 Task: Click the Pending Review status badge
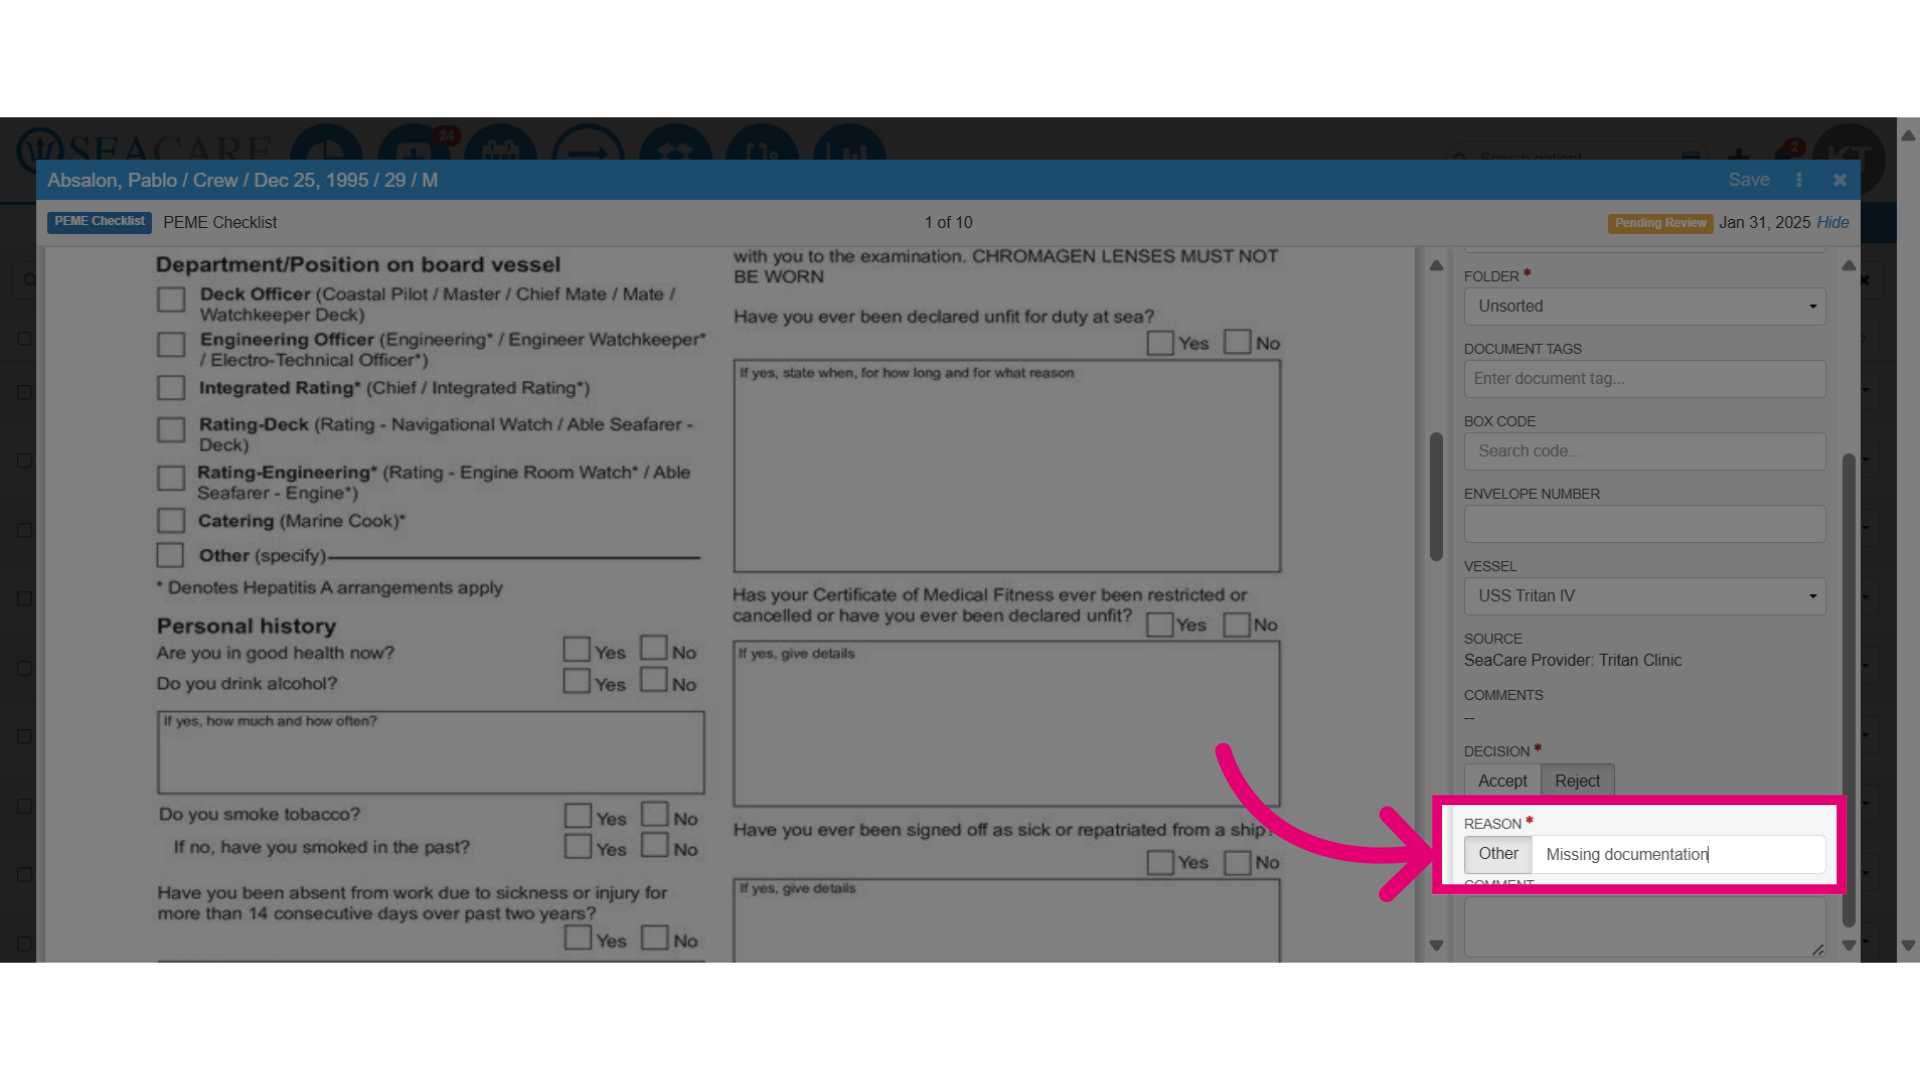pyautogui.click(x=1660, y=223)
